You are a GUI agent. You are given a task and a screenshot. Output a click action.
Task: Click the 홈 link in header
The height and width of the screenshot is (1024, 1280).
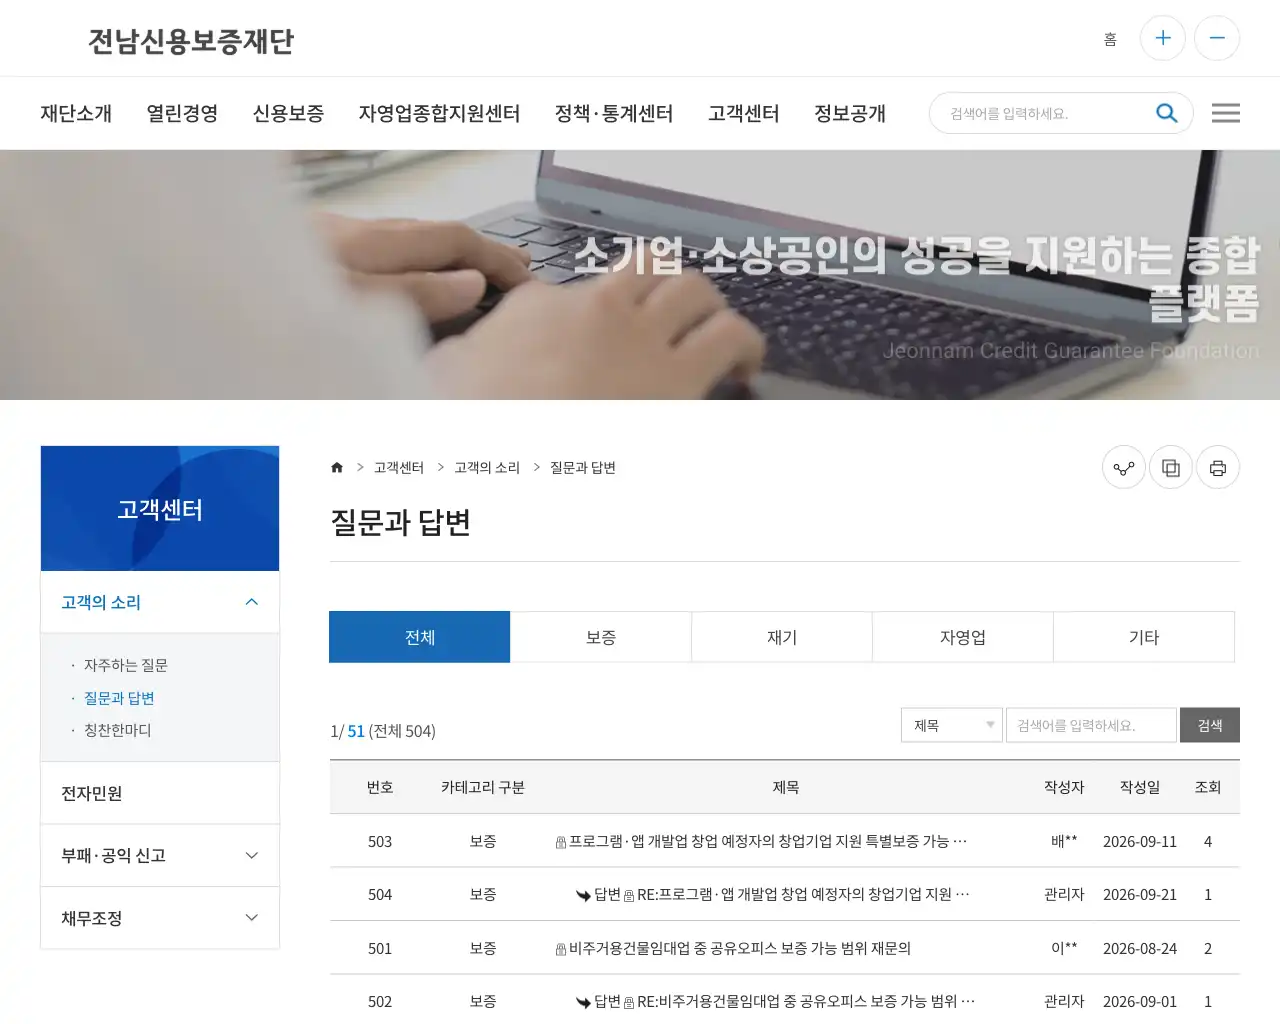(x=1110, y=39)
